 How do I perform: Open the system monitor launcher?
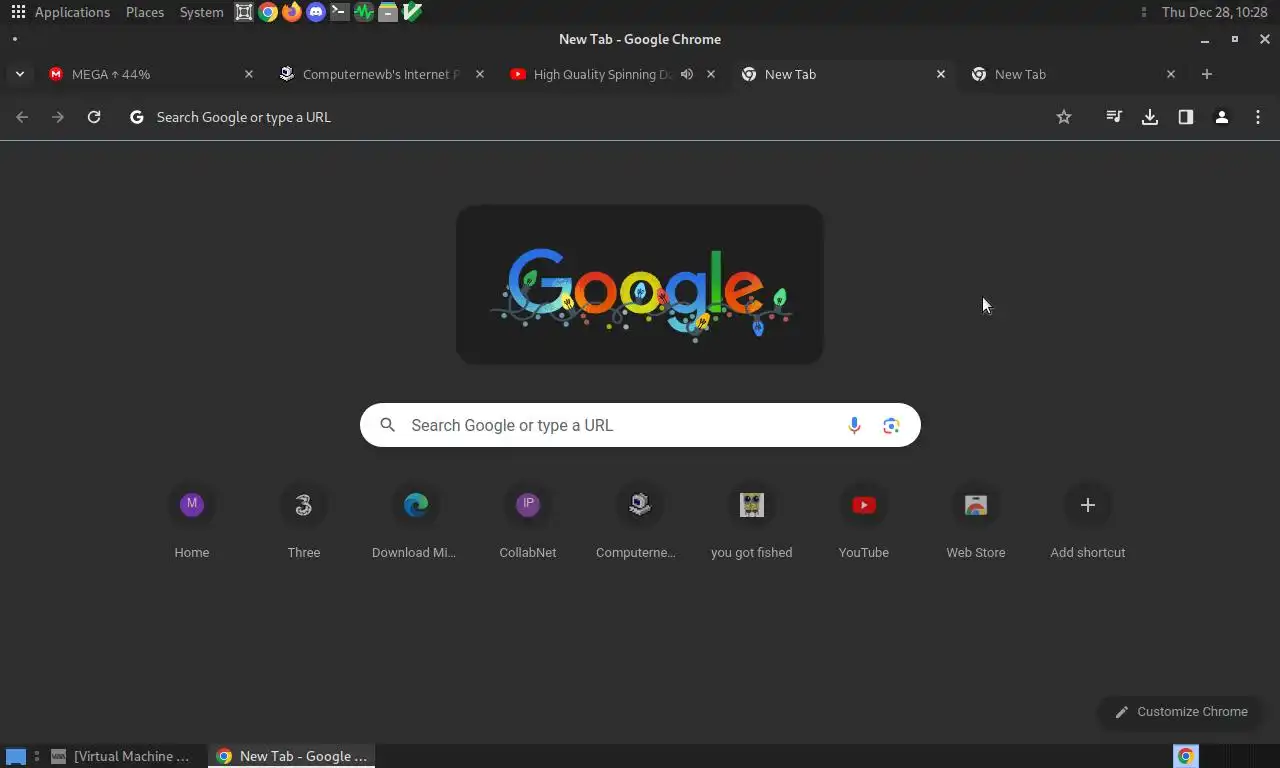click(x=364, y=12)
